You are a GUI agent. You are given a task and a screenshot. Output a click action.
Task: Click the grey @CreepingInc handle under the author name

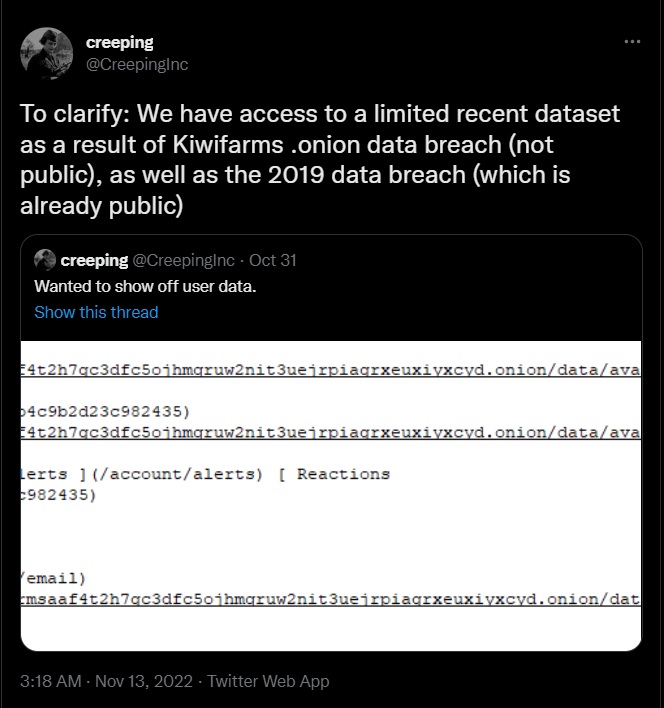pyautogui.click(x=137, y=64)
